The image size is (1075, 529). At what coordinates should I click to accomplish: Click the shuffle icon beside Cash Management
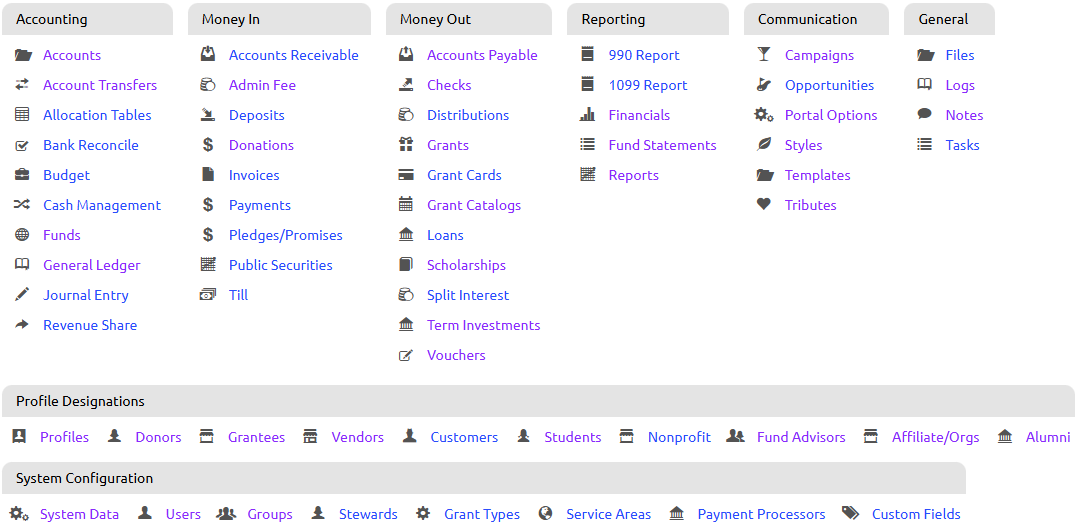(x=22, y=204)
